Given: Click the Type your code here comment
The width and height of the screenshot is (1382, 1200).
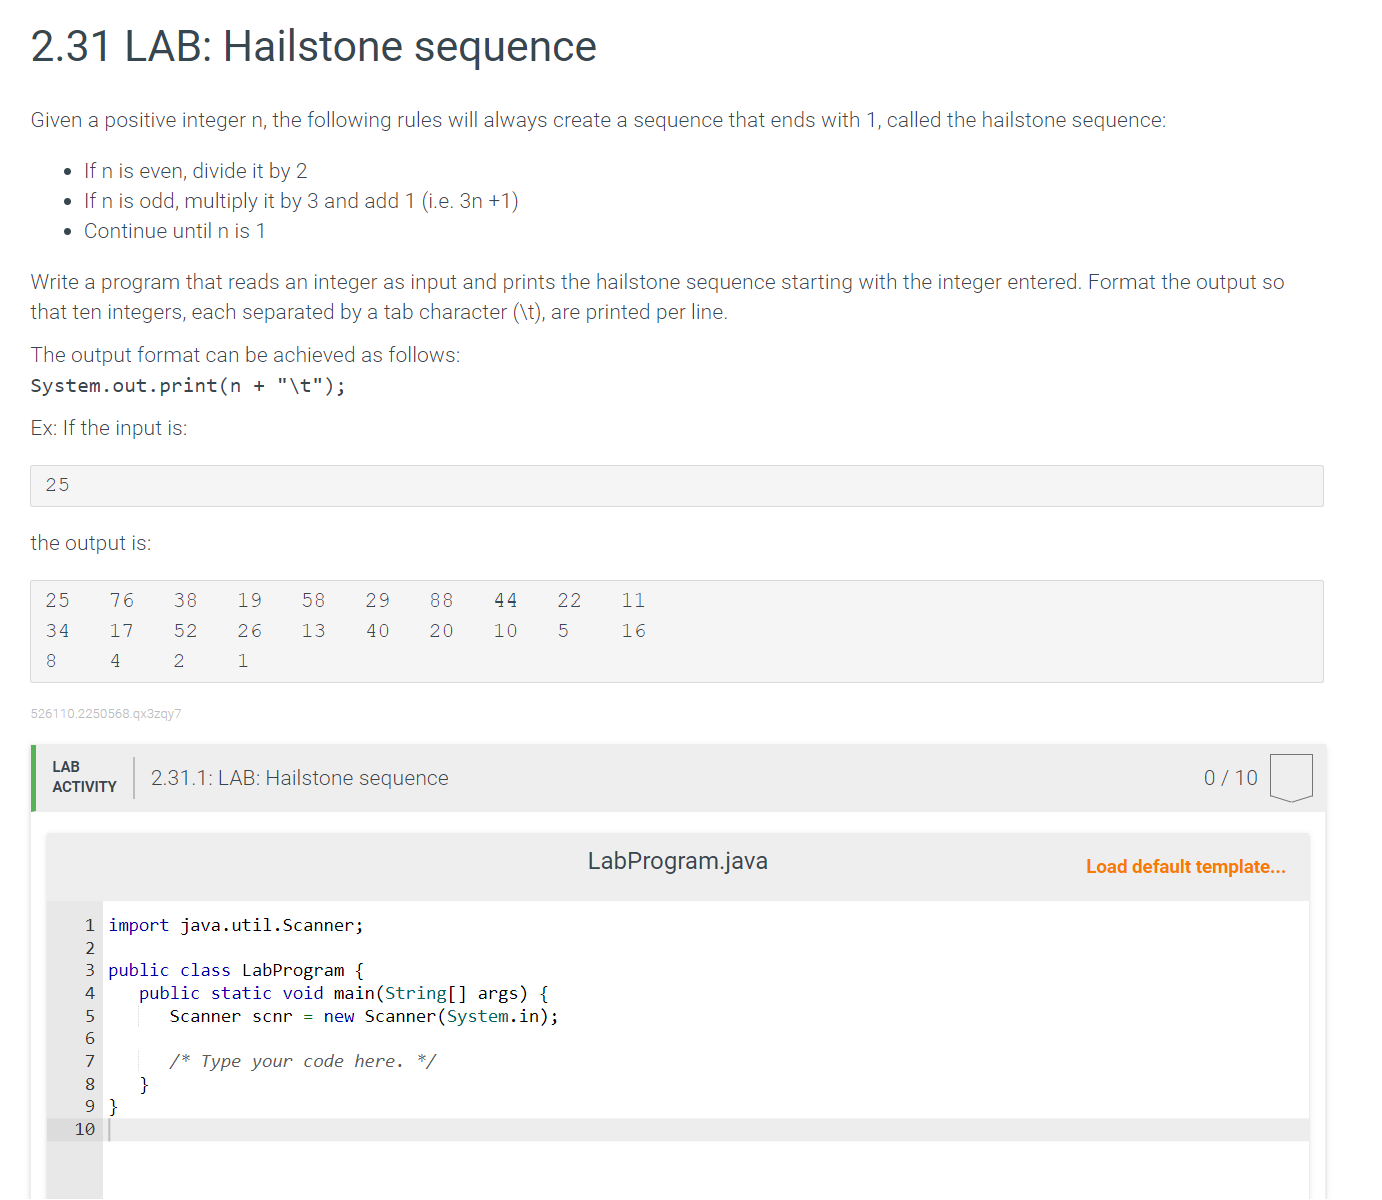Looking at the screenshot, I should 303,1061.
